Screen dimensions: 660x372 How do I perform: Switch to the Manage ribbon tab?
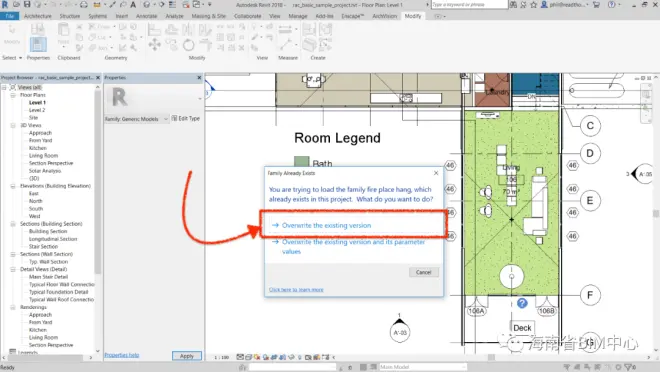(298, 16)
